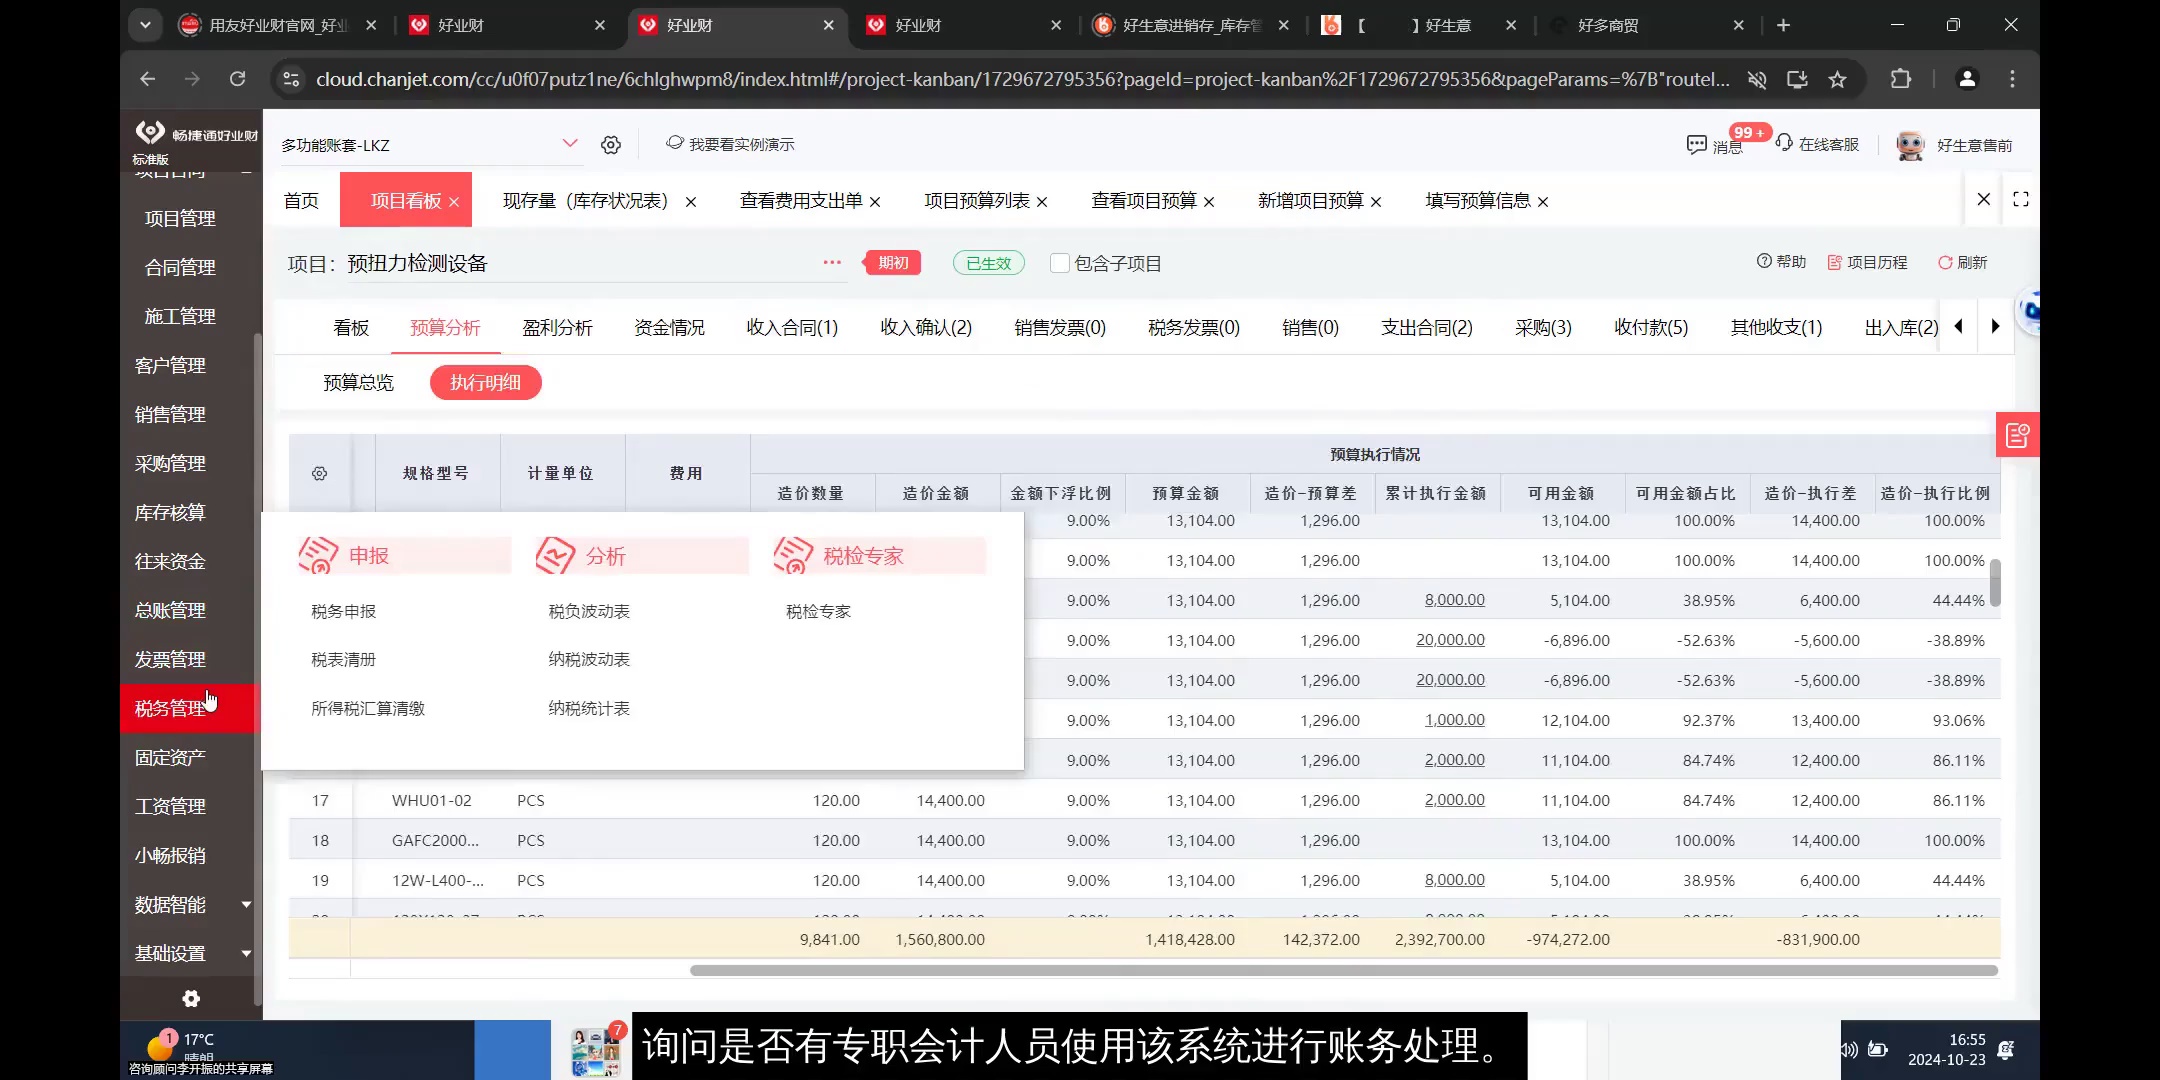Open 在线客服 online support headset icon
2160x1080 pixels.
[x=1783, y=143]
